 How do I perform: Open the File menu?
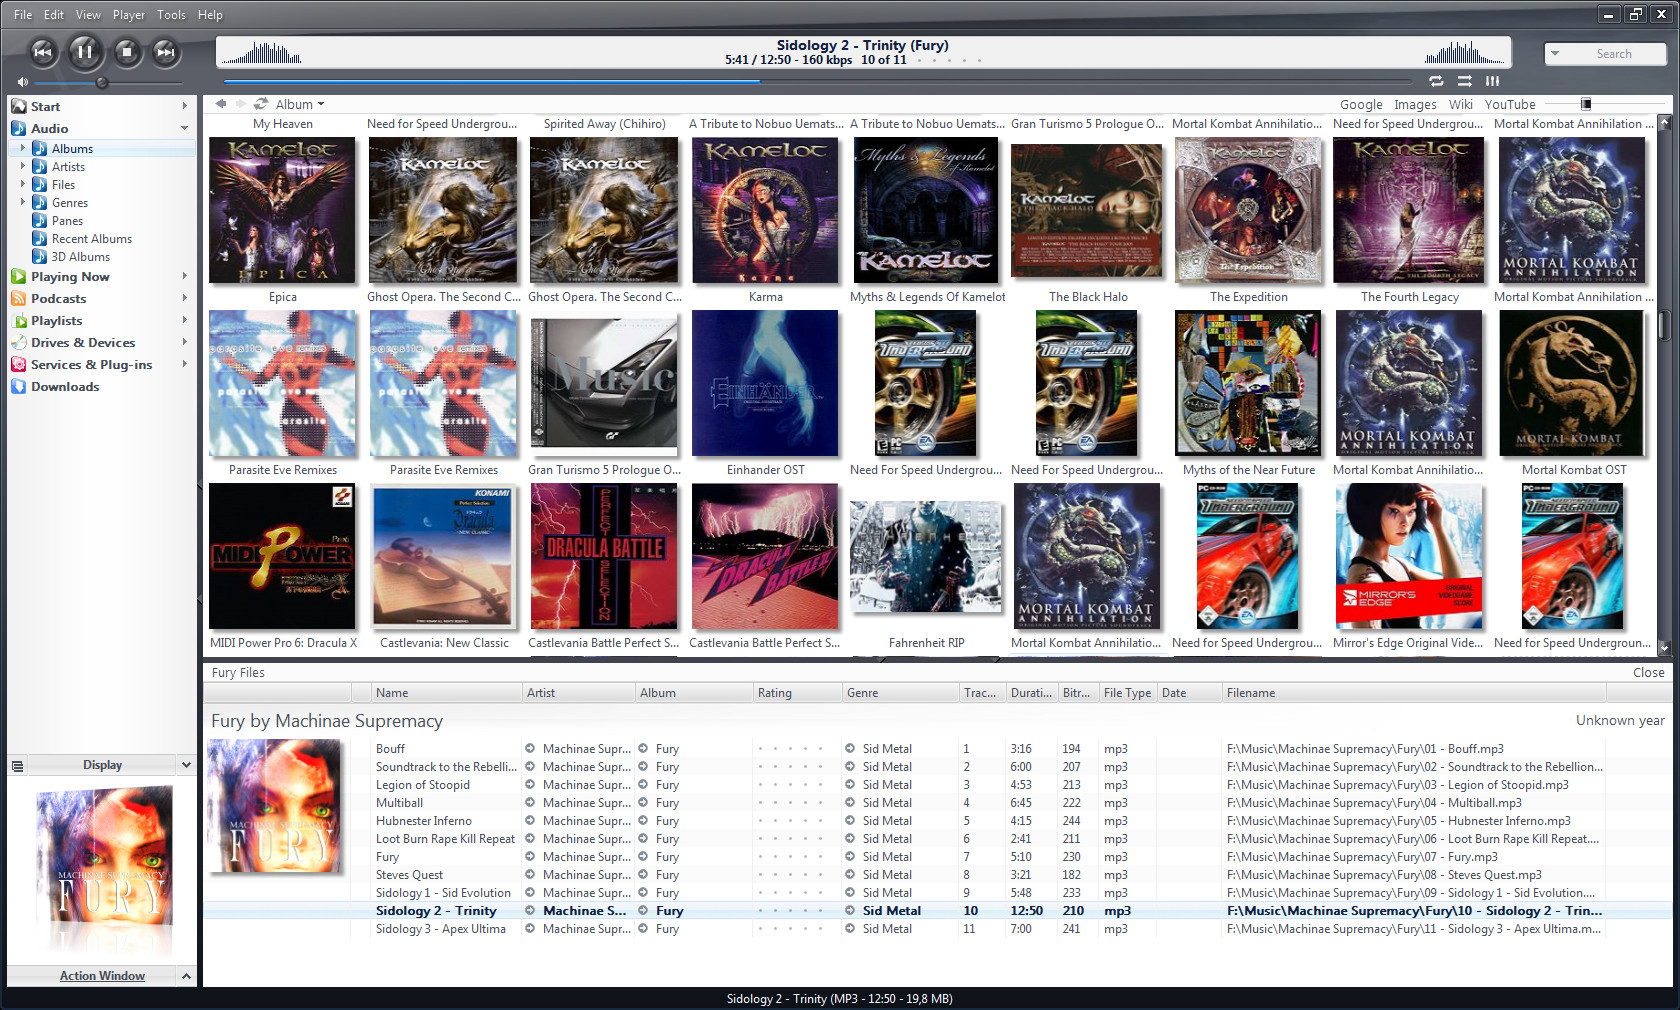[23, 15]
